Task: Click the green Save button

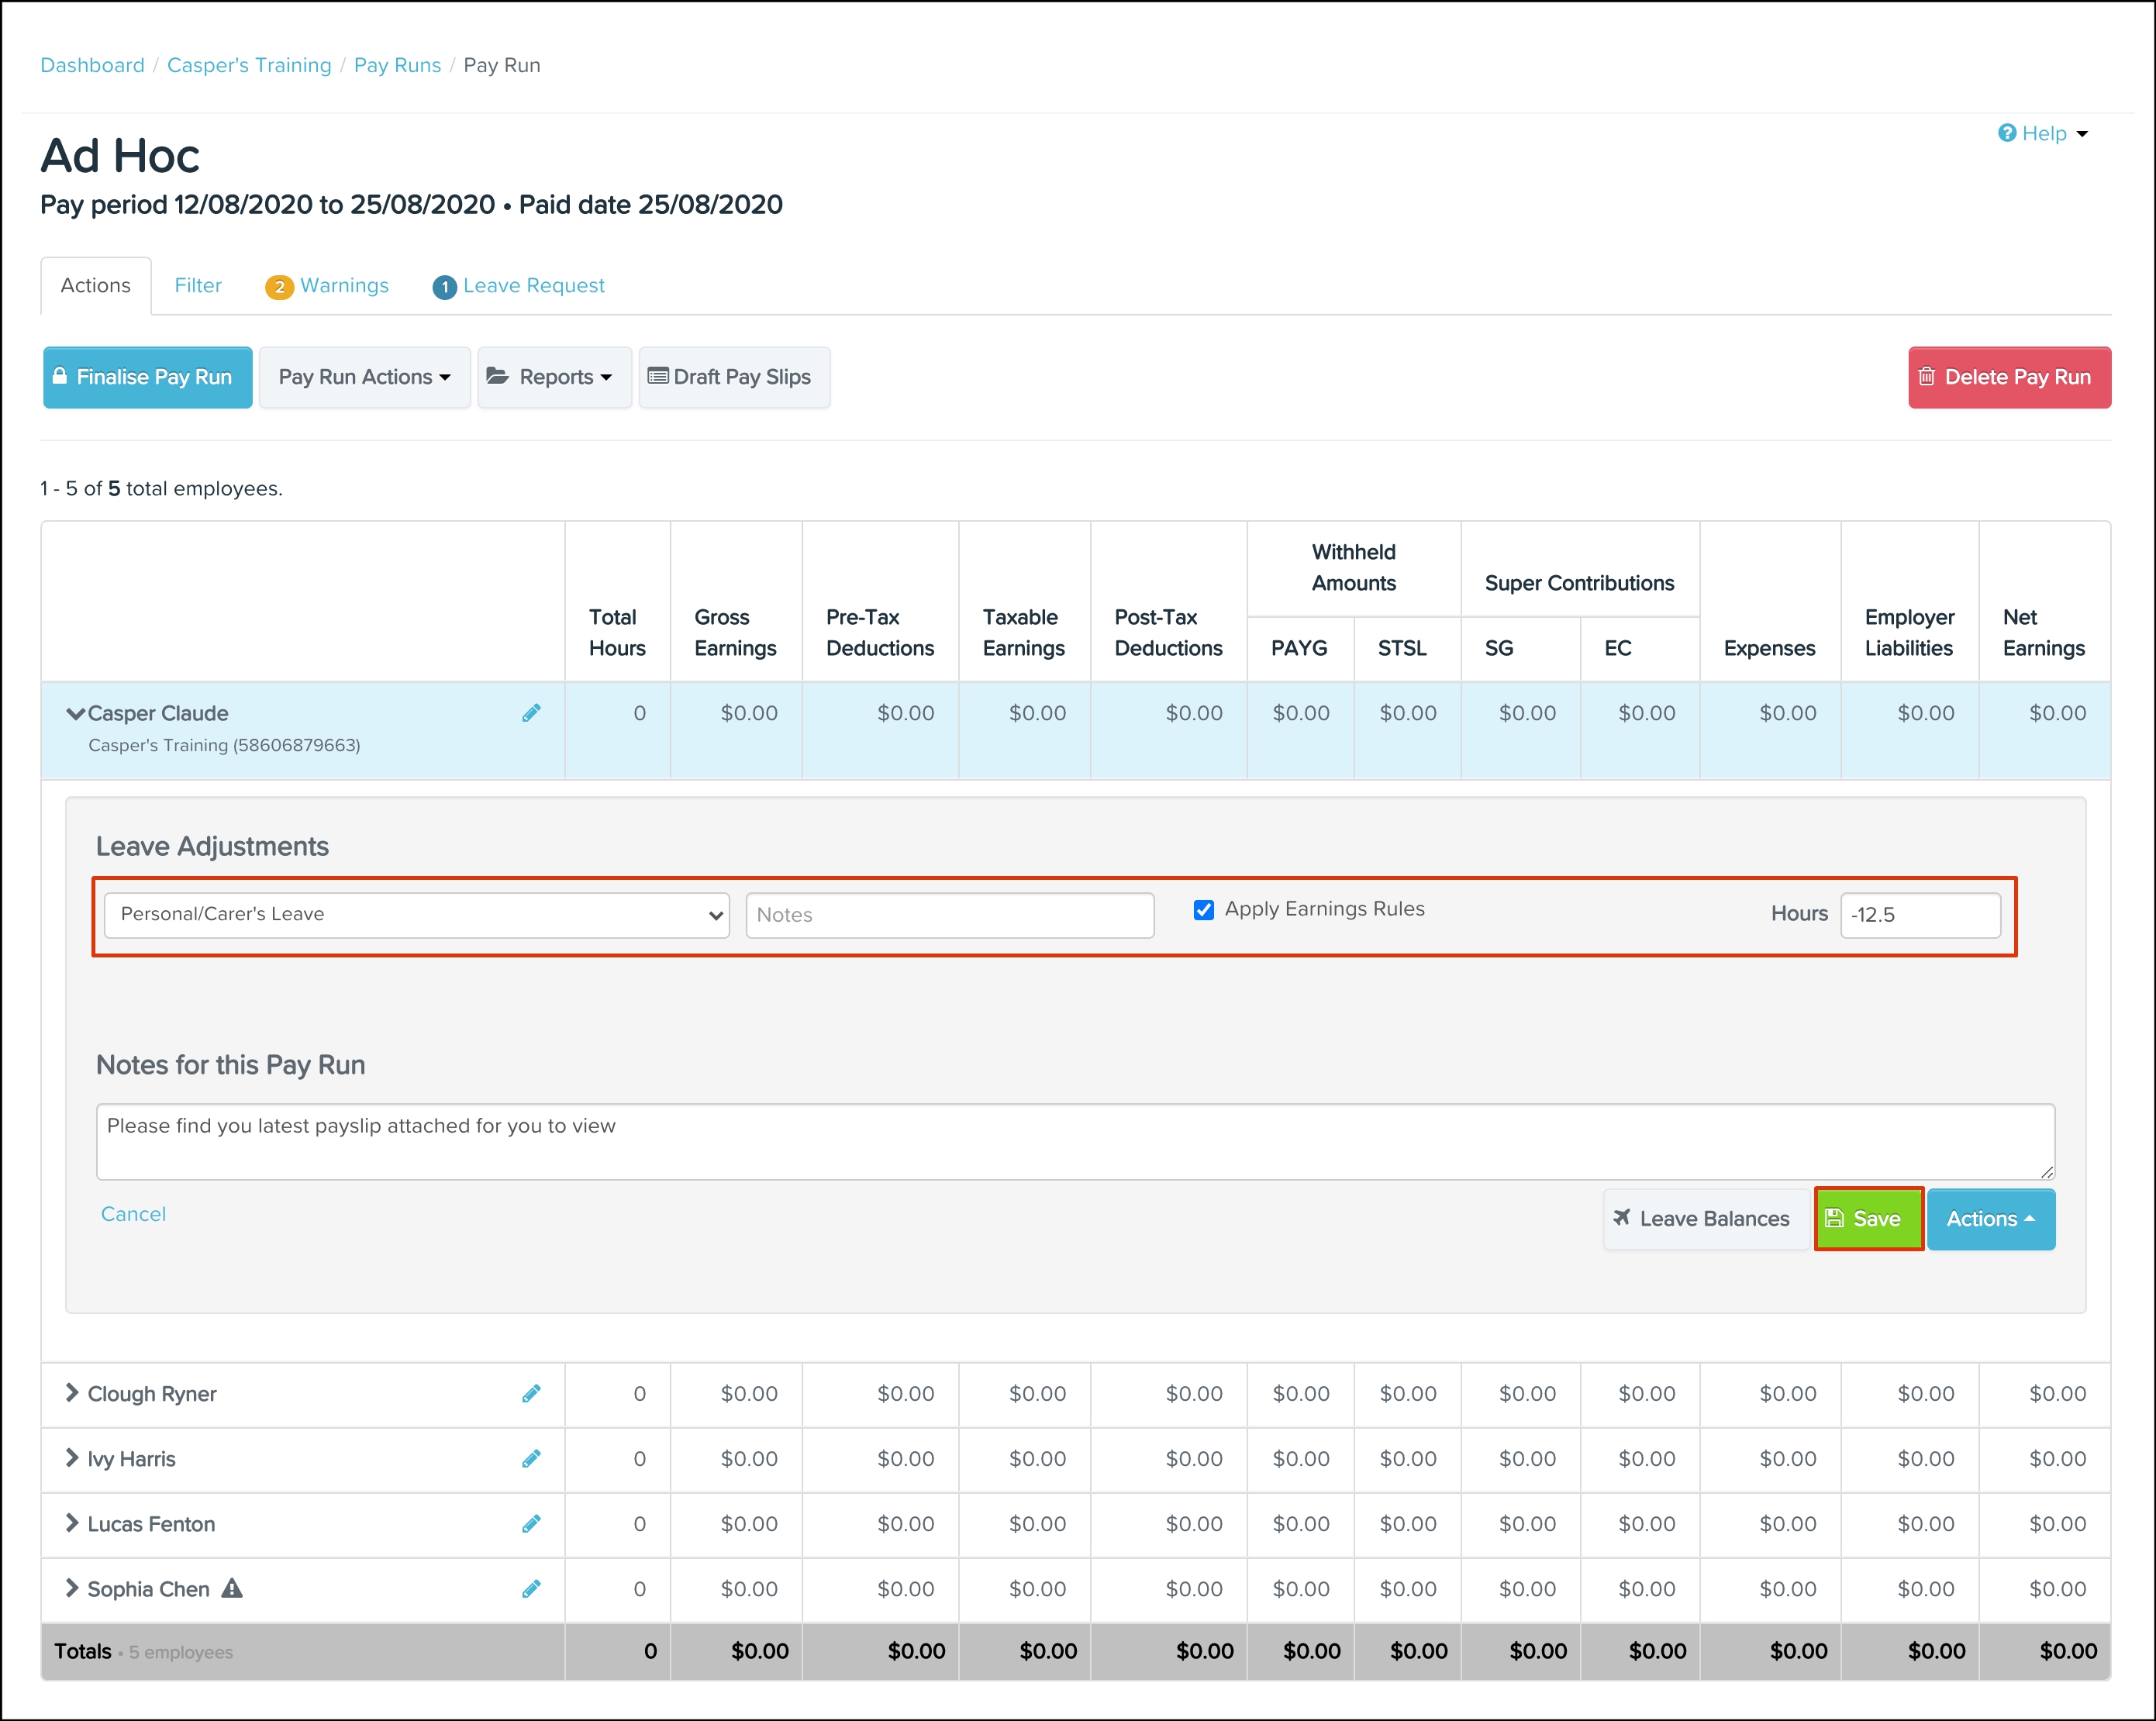Action: coord(1867,1218)
